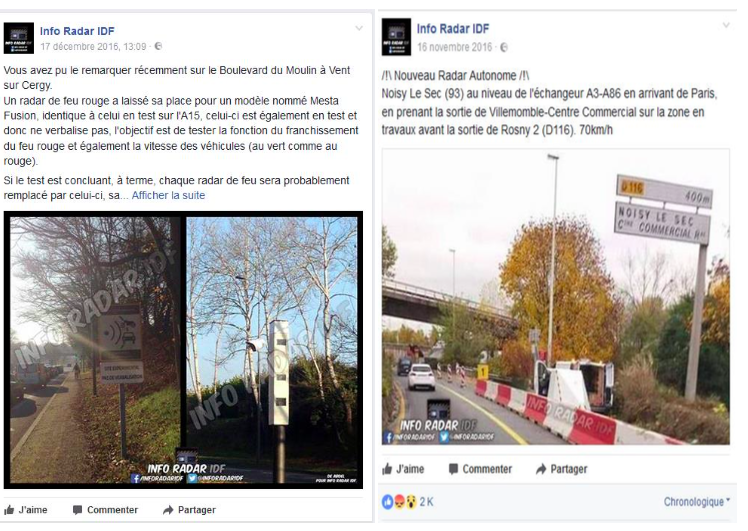
Task: Like the Noisy Le Sec radar post
Action: point(403,469)
